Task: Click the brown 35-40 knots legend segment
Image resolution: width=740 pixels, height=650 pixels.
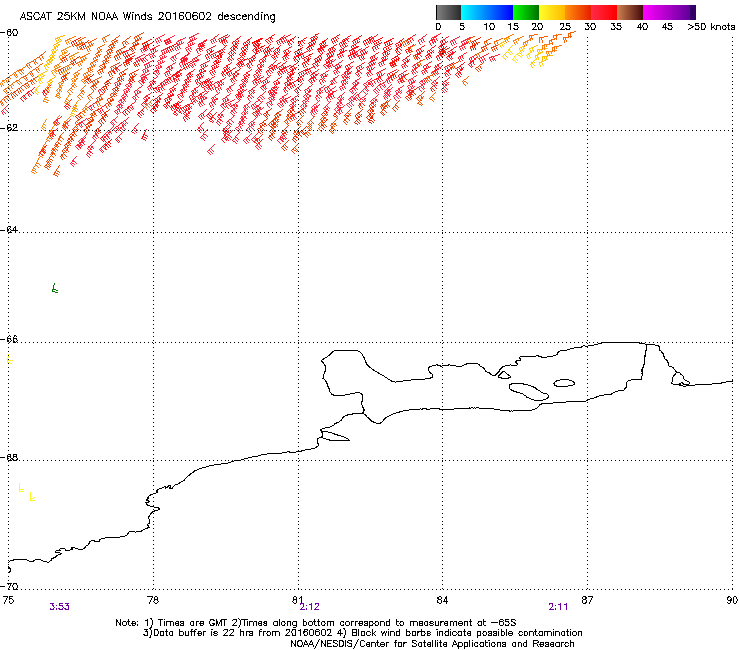Action: [x=630, y=12]
